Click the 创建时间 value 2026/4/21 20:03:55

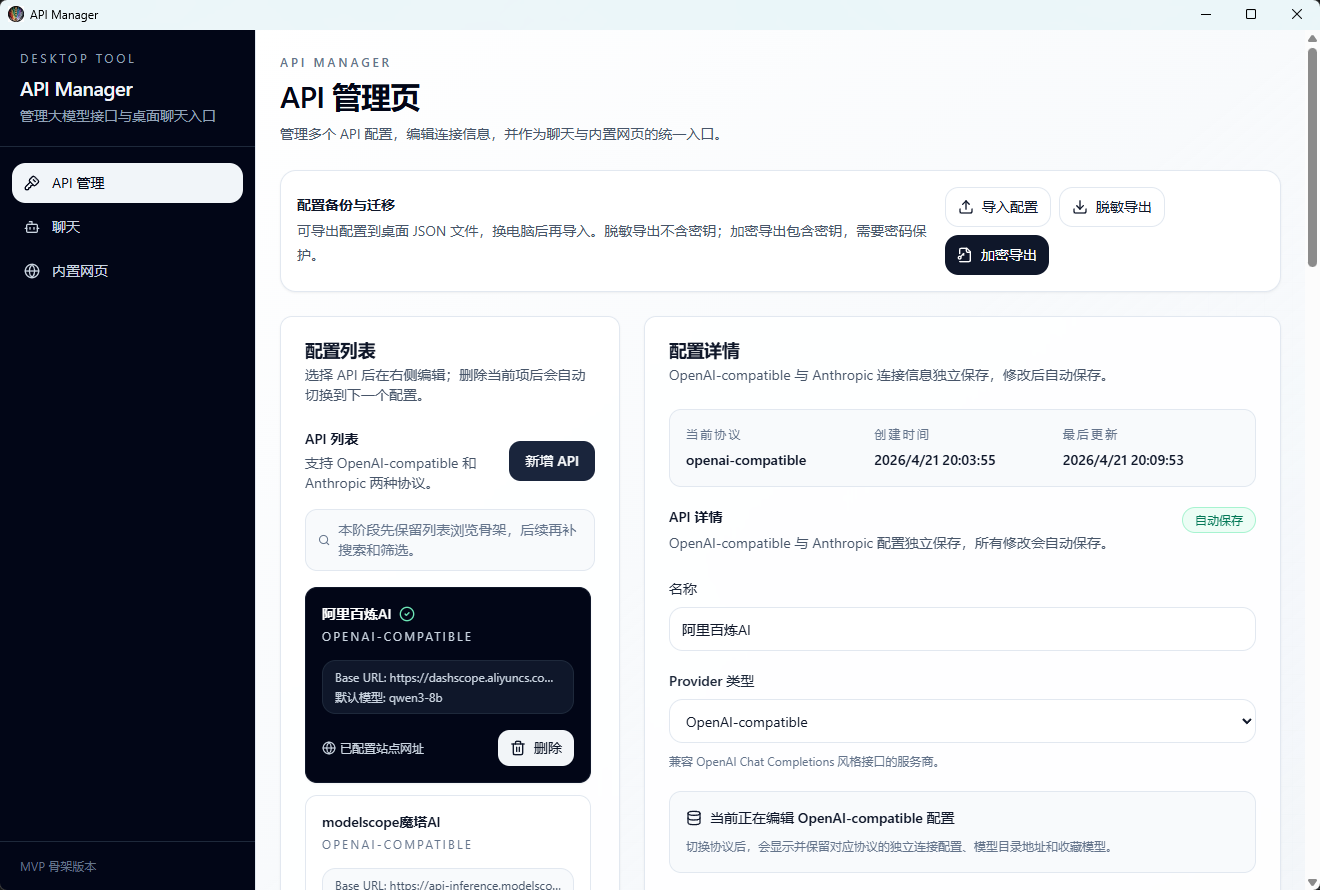click(935, 460)
